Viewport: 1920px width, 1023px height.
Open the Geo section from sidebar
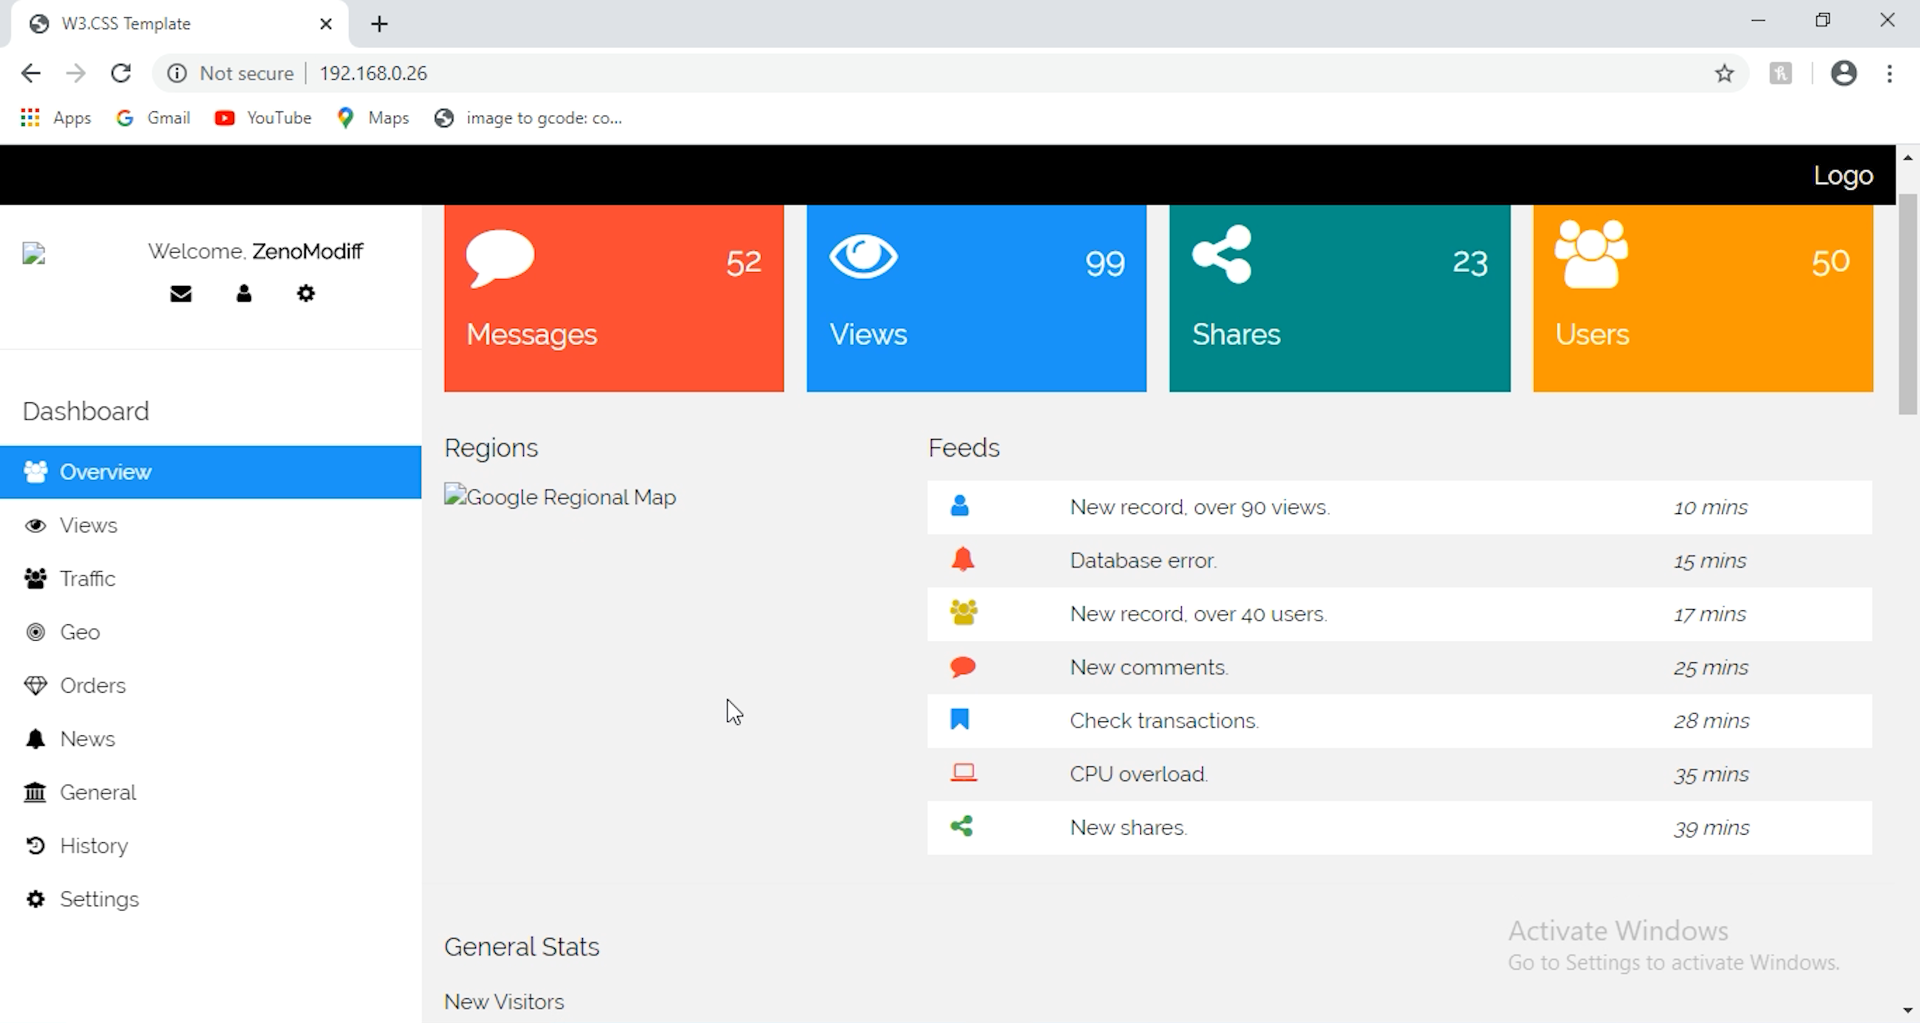(x=80, y=632)
